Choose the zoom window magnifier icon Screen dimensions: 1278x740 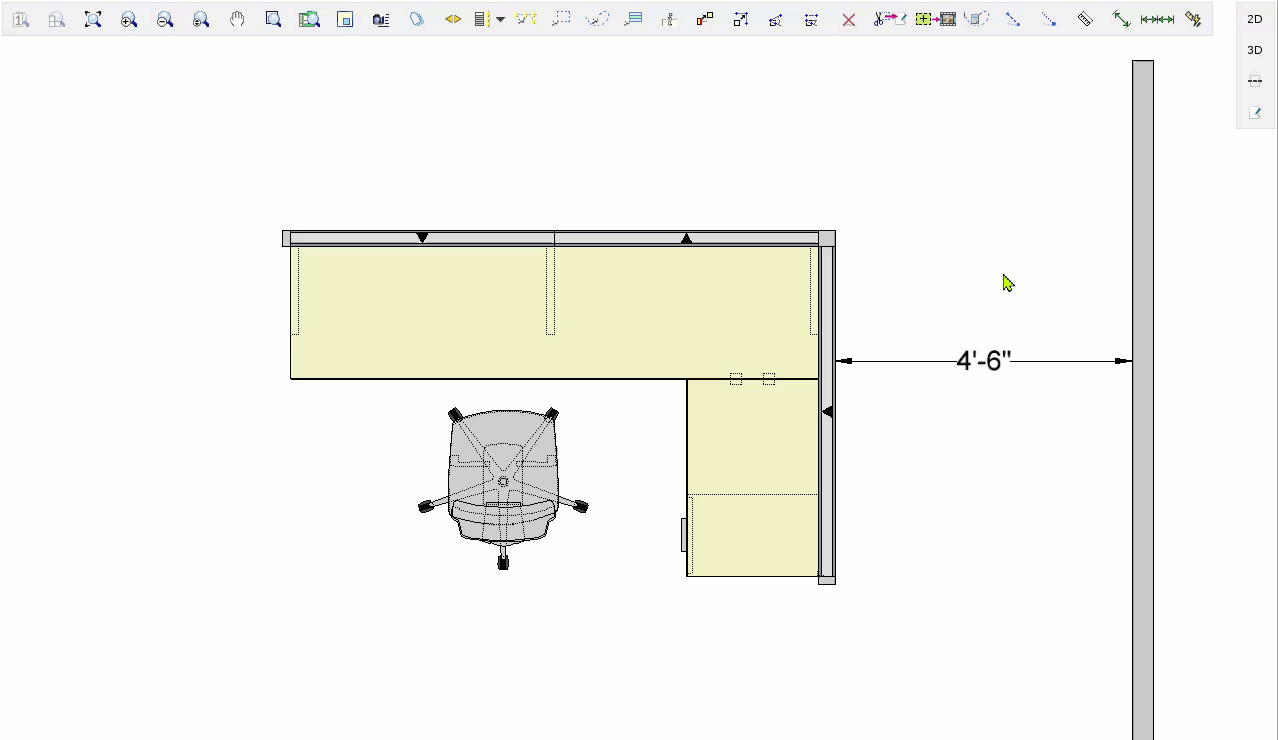273,19
